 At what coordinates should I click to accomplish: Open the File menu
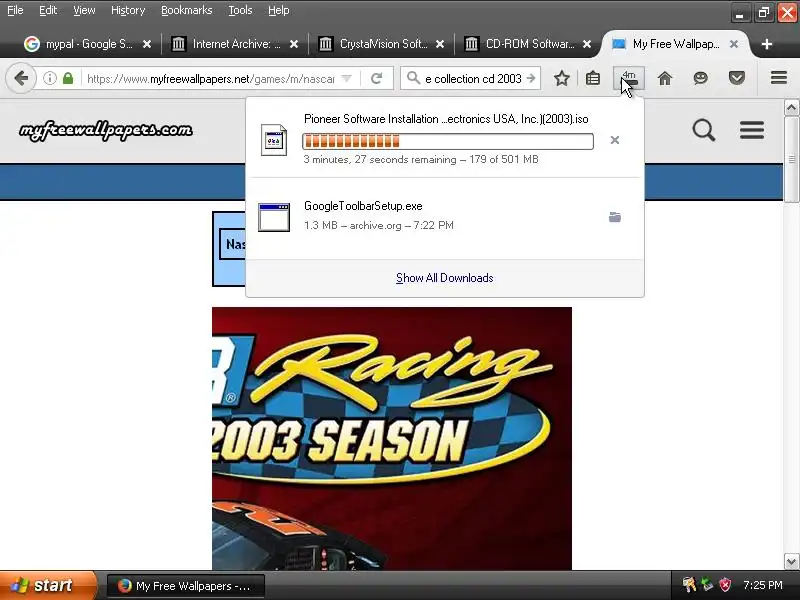15,10
